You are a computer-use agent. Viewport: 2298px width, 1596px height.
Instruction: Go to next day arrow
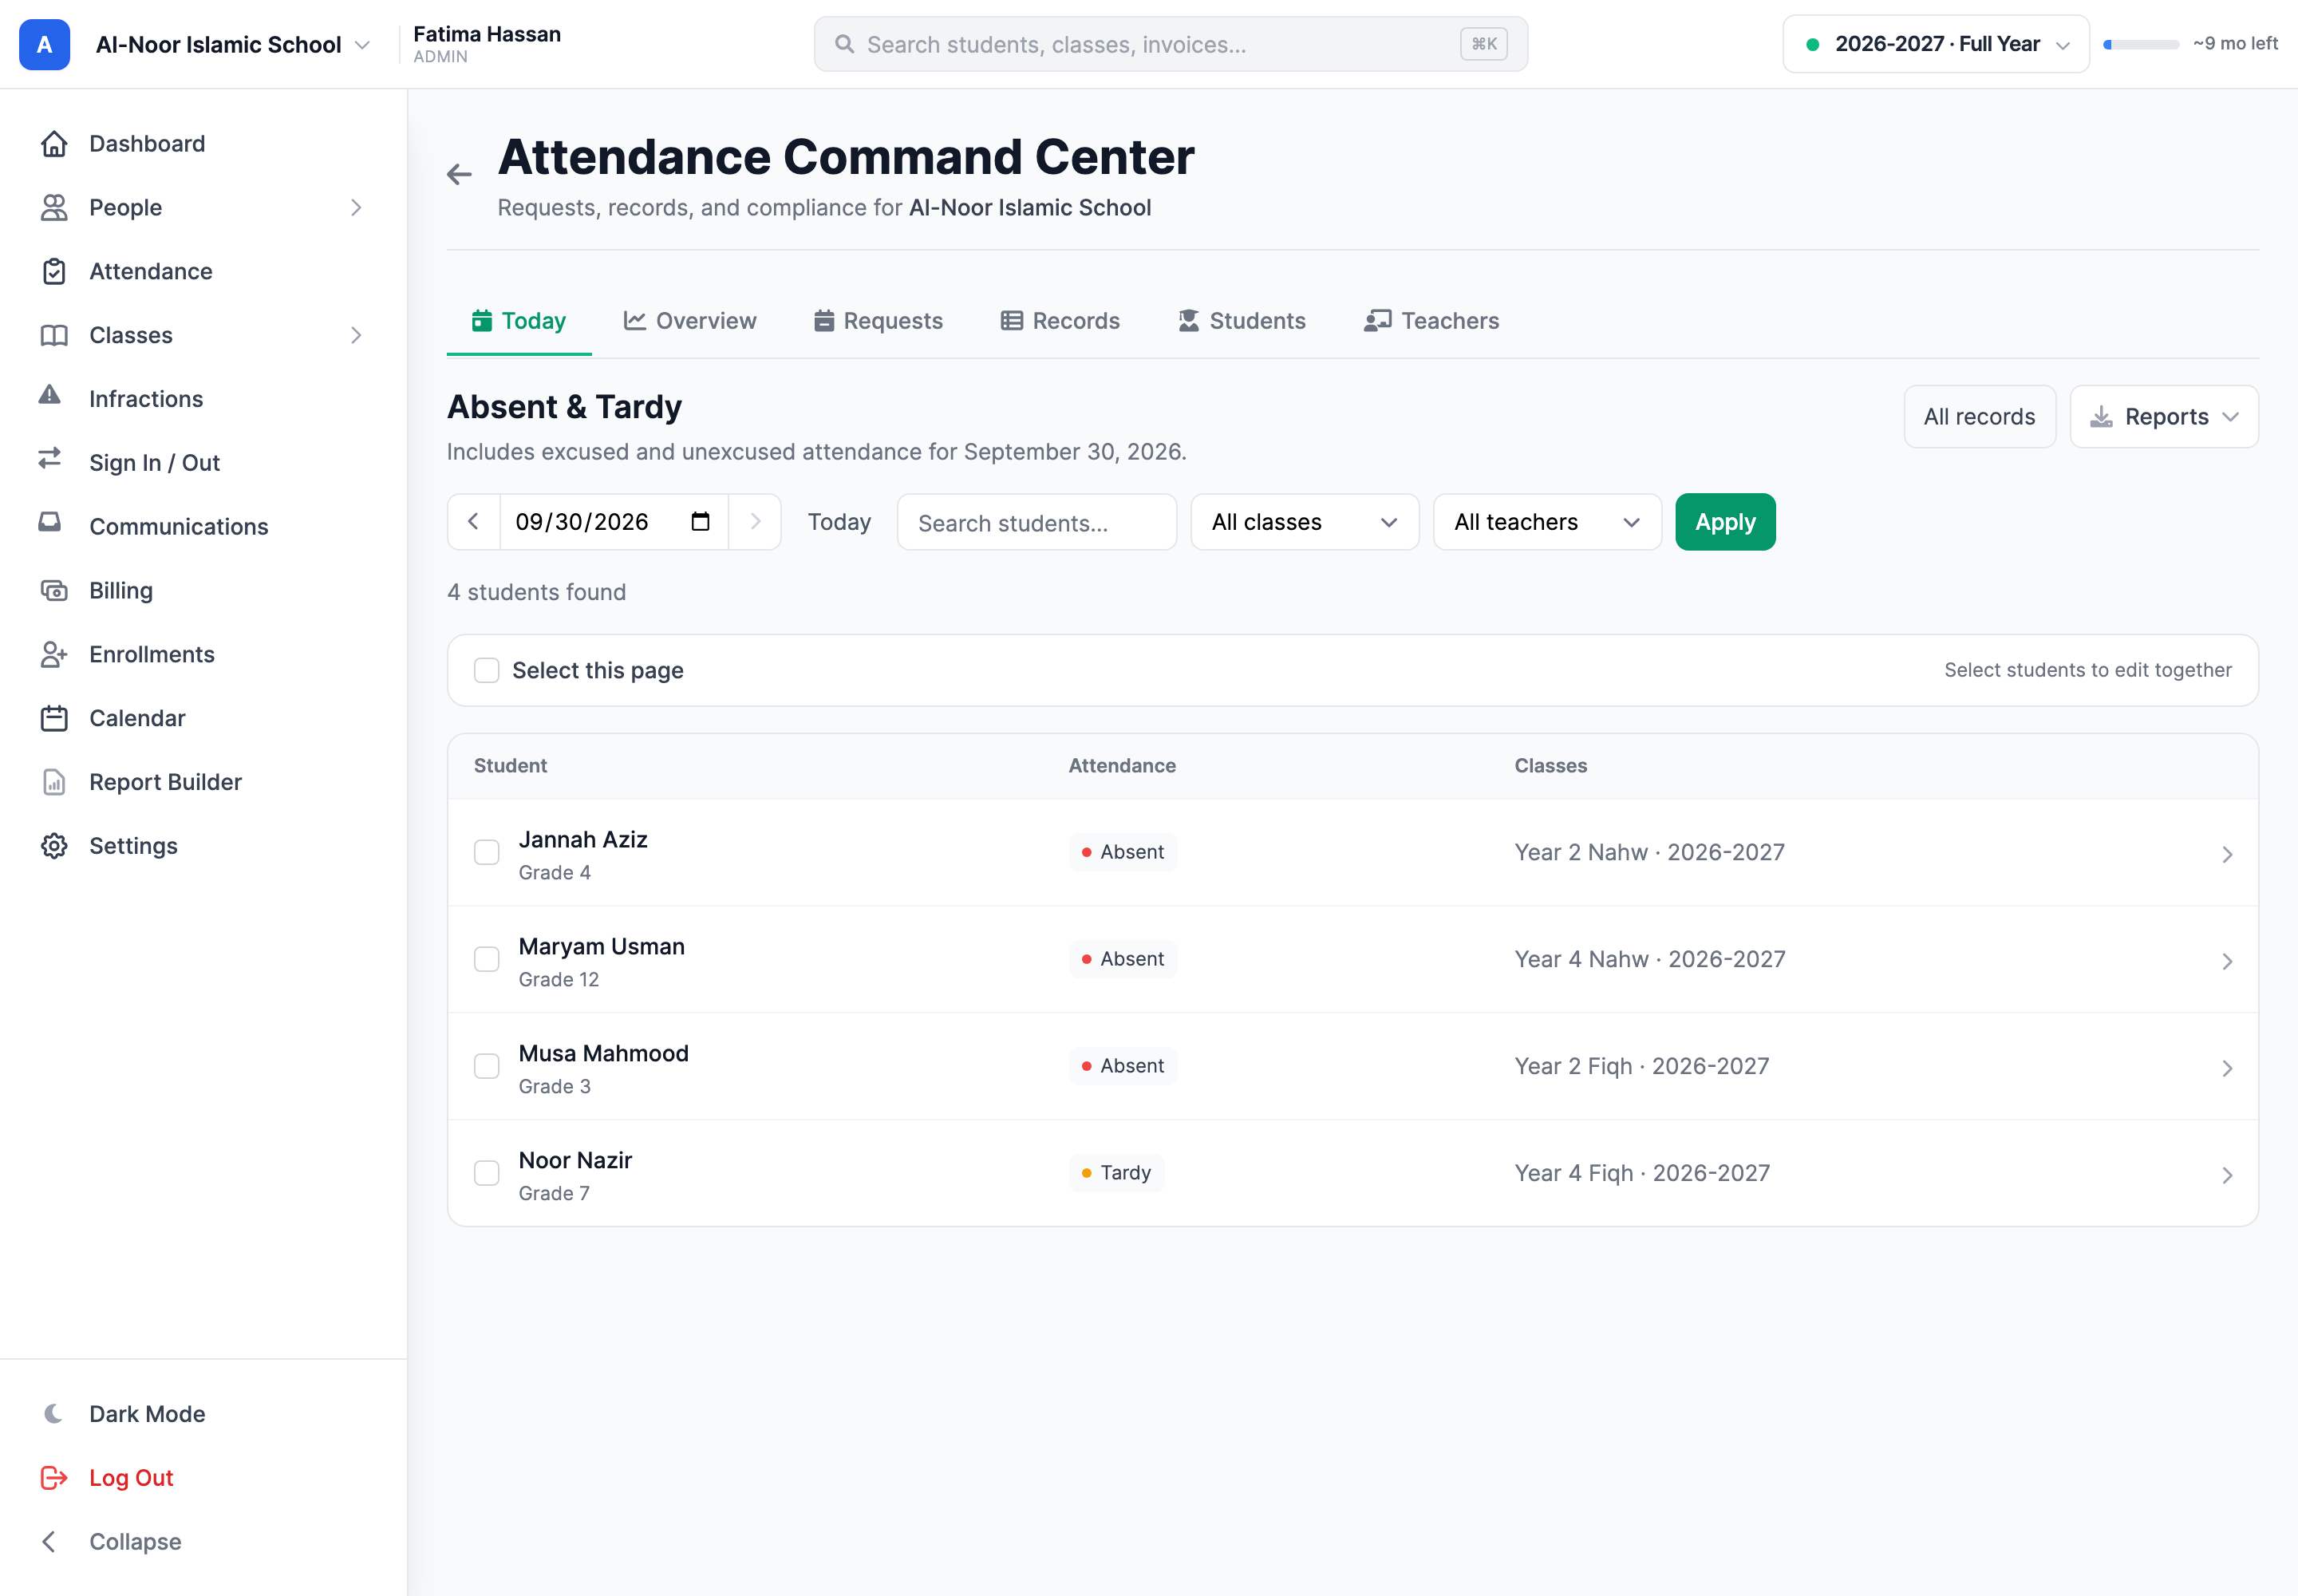(x=755, y=522)
